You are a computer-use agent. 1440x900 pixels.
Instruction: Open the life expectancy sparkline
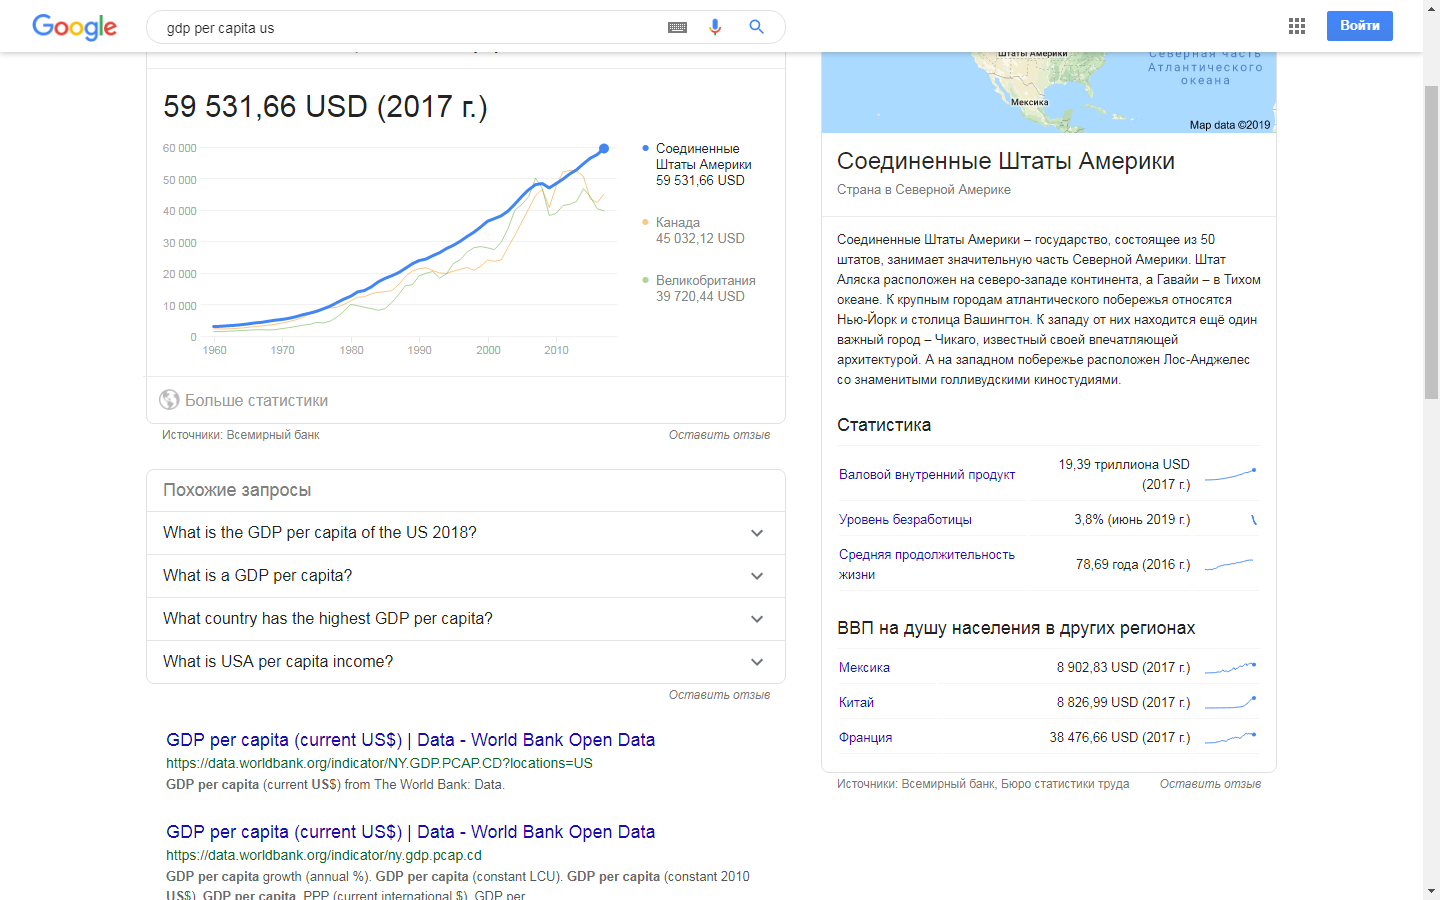1231,565
